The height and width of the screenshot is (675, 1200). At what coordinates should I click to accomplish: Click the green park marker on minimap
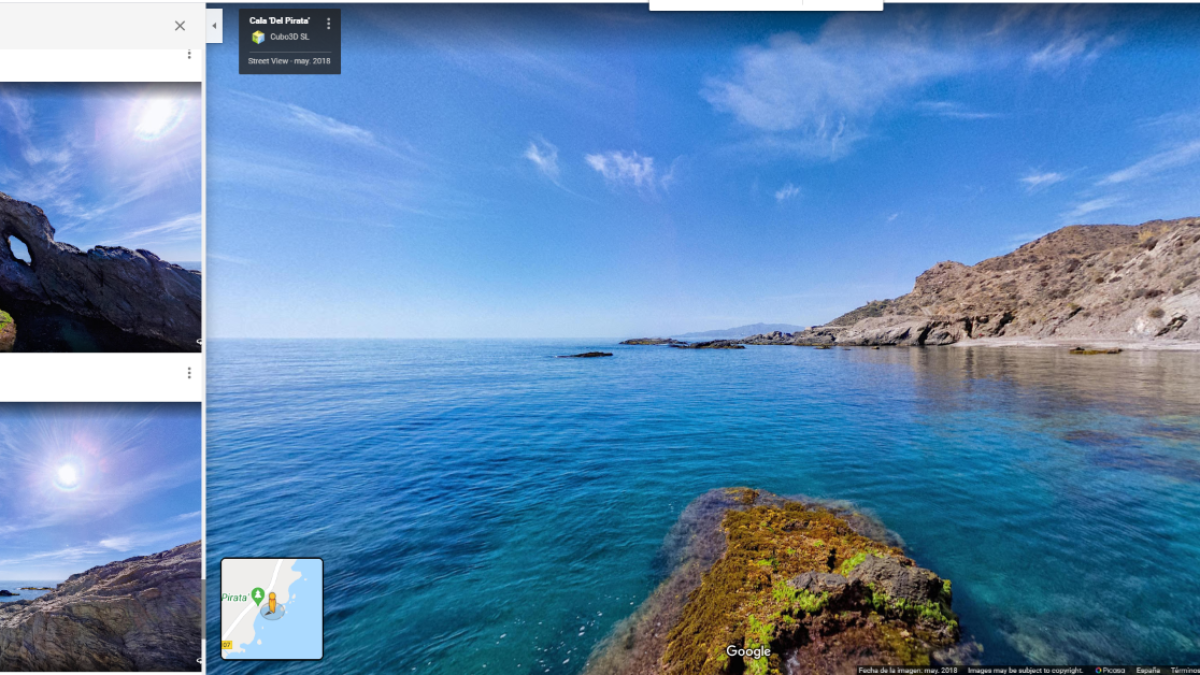(x=258, y=596)
